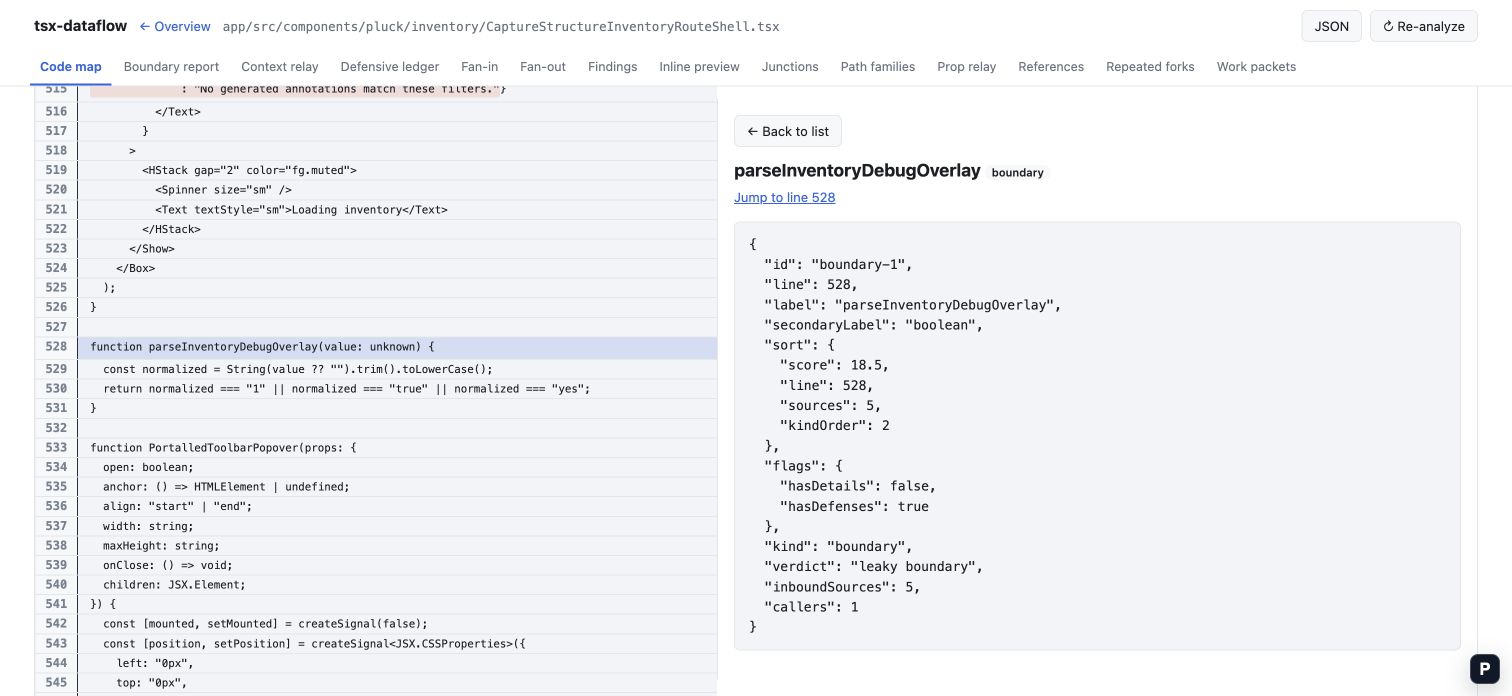Click the "inboundSources": 5 JSON entry
The width and height of the screenshot is (1512, 696).
pyautogui.click(x=842, y=587)
